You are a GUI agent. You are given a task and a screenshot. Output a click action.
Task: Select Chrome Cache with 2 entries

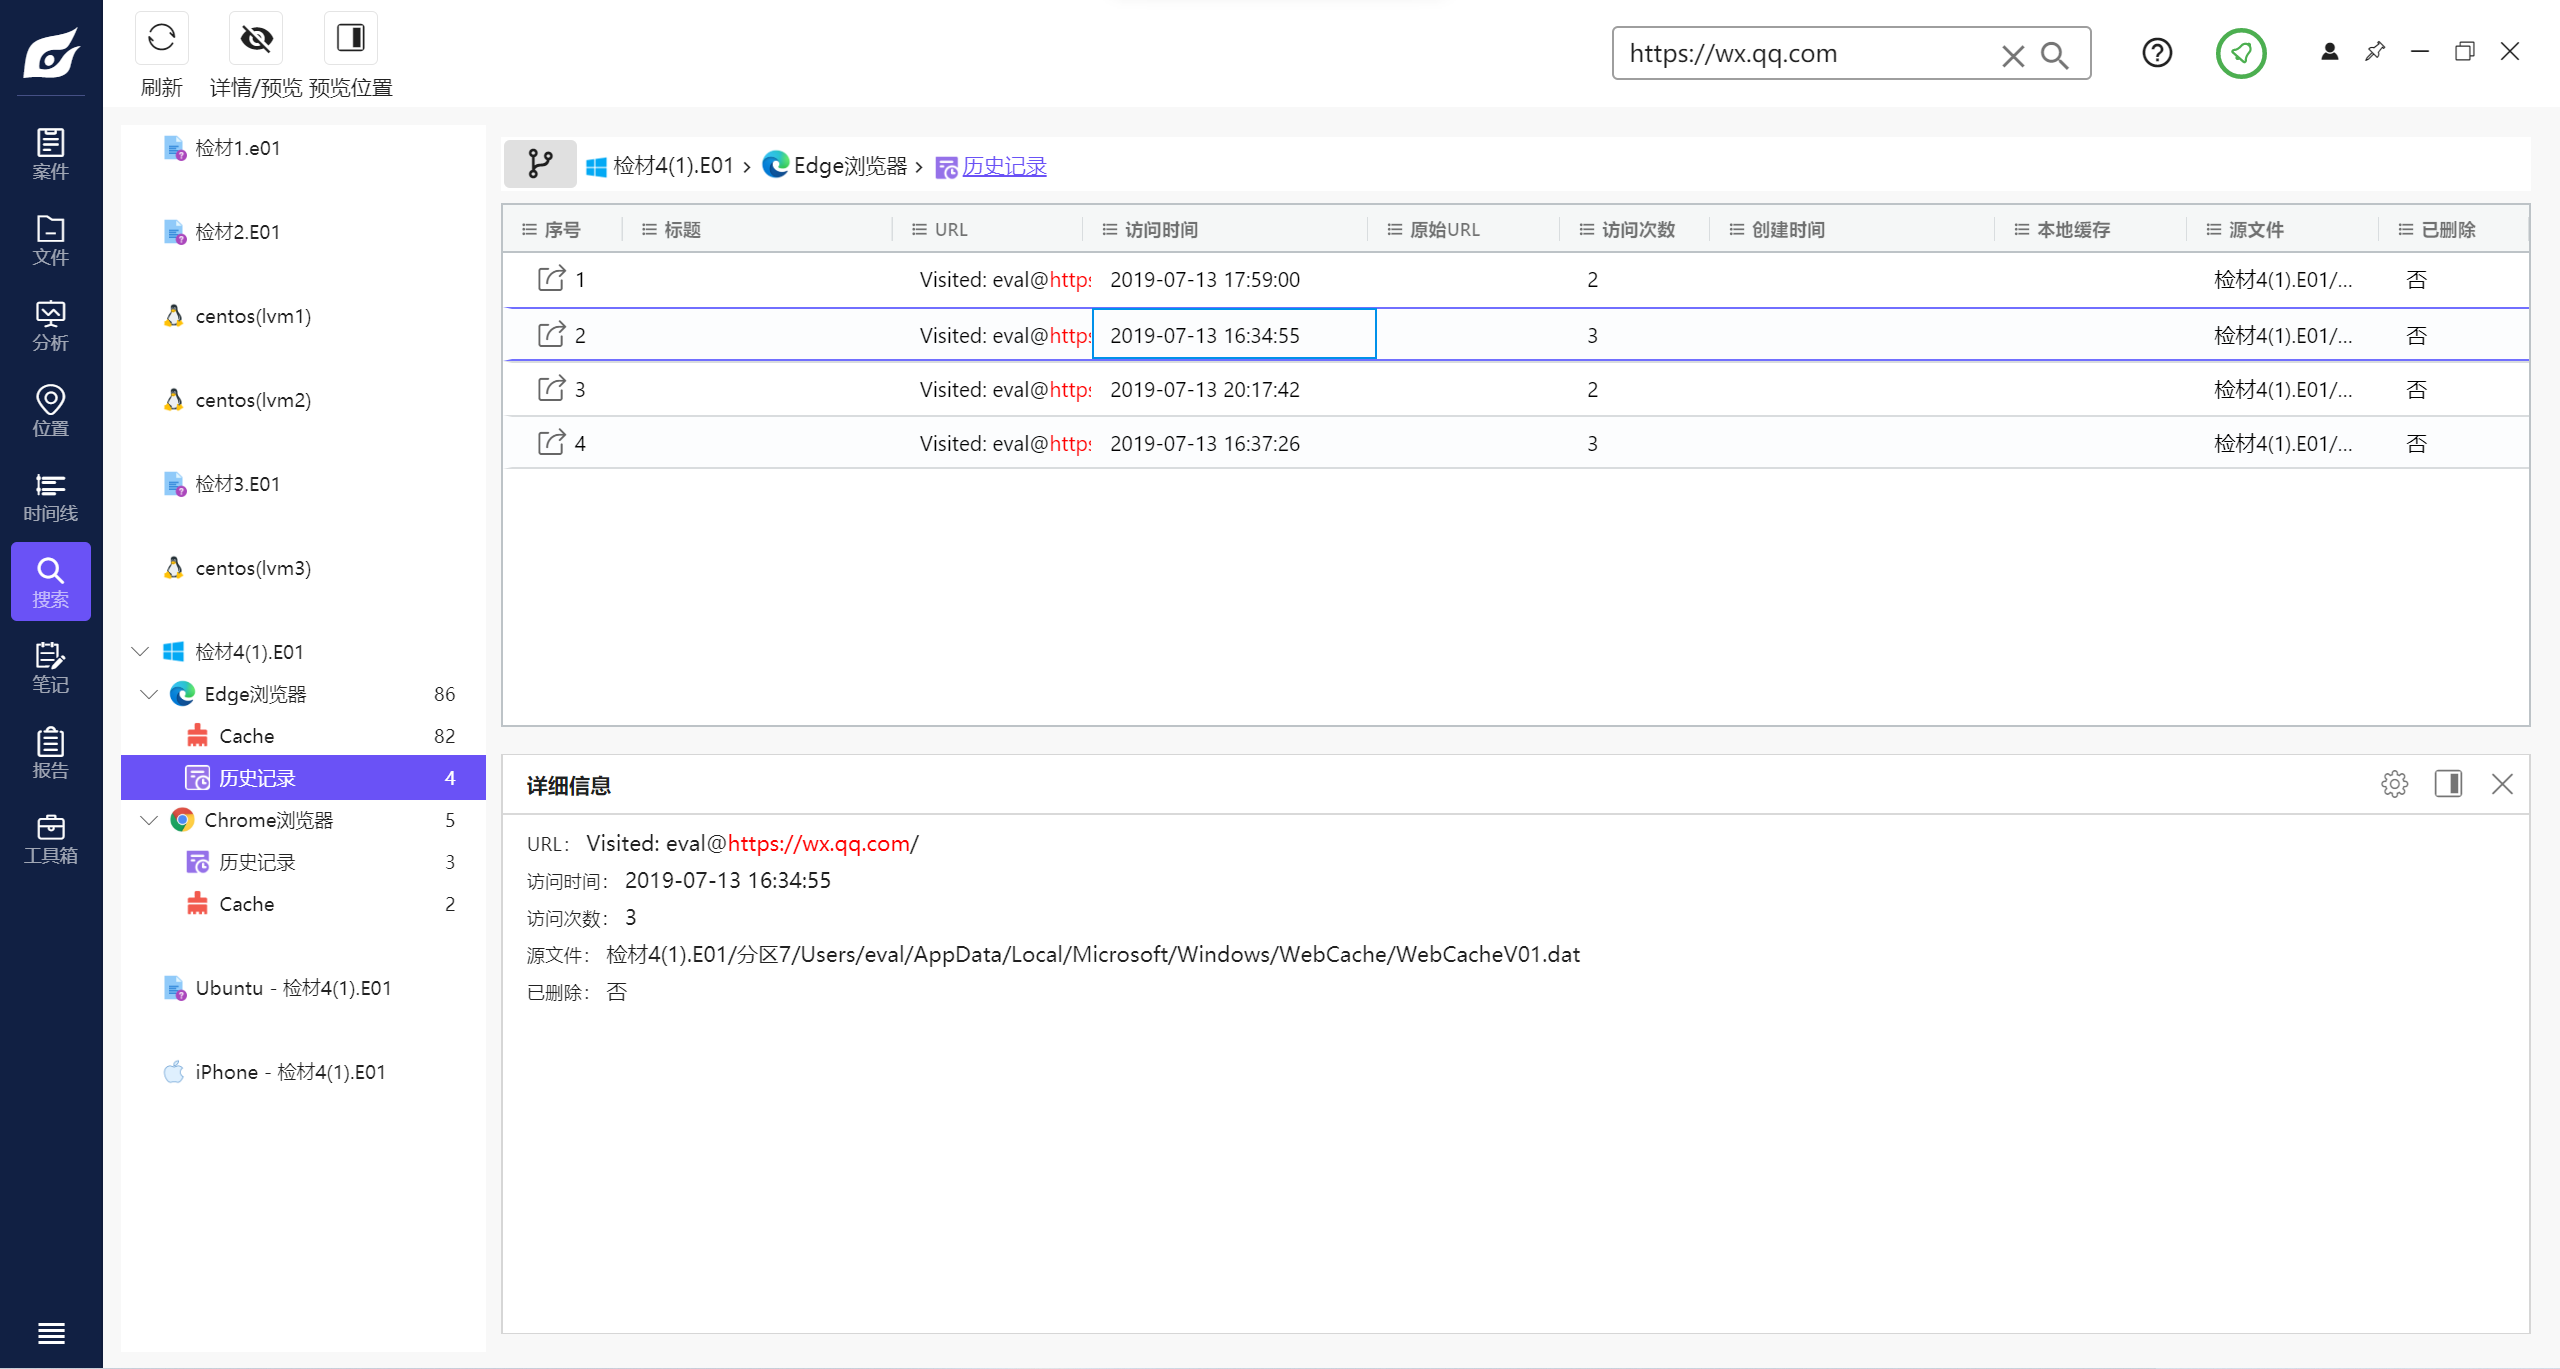tap(303, 904)
